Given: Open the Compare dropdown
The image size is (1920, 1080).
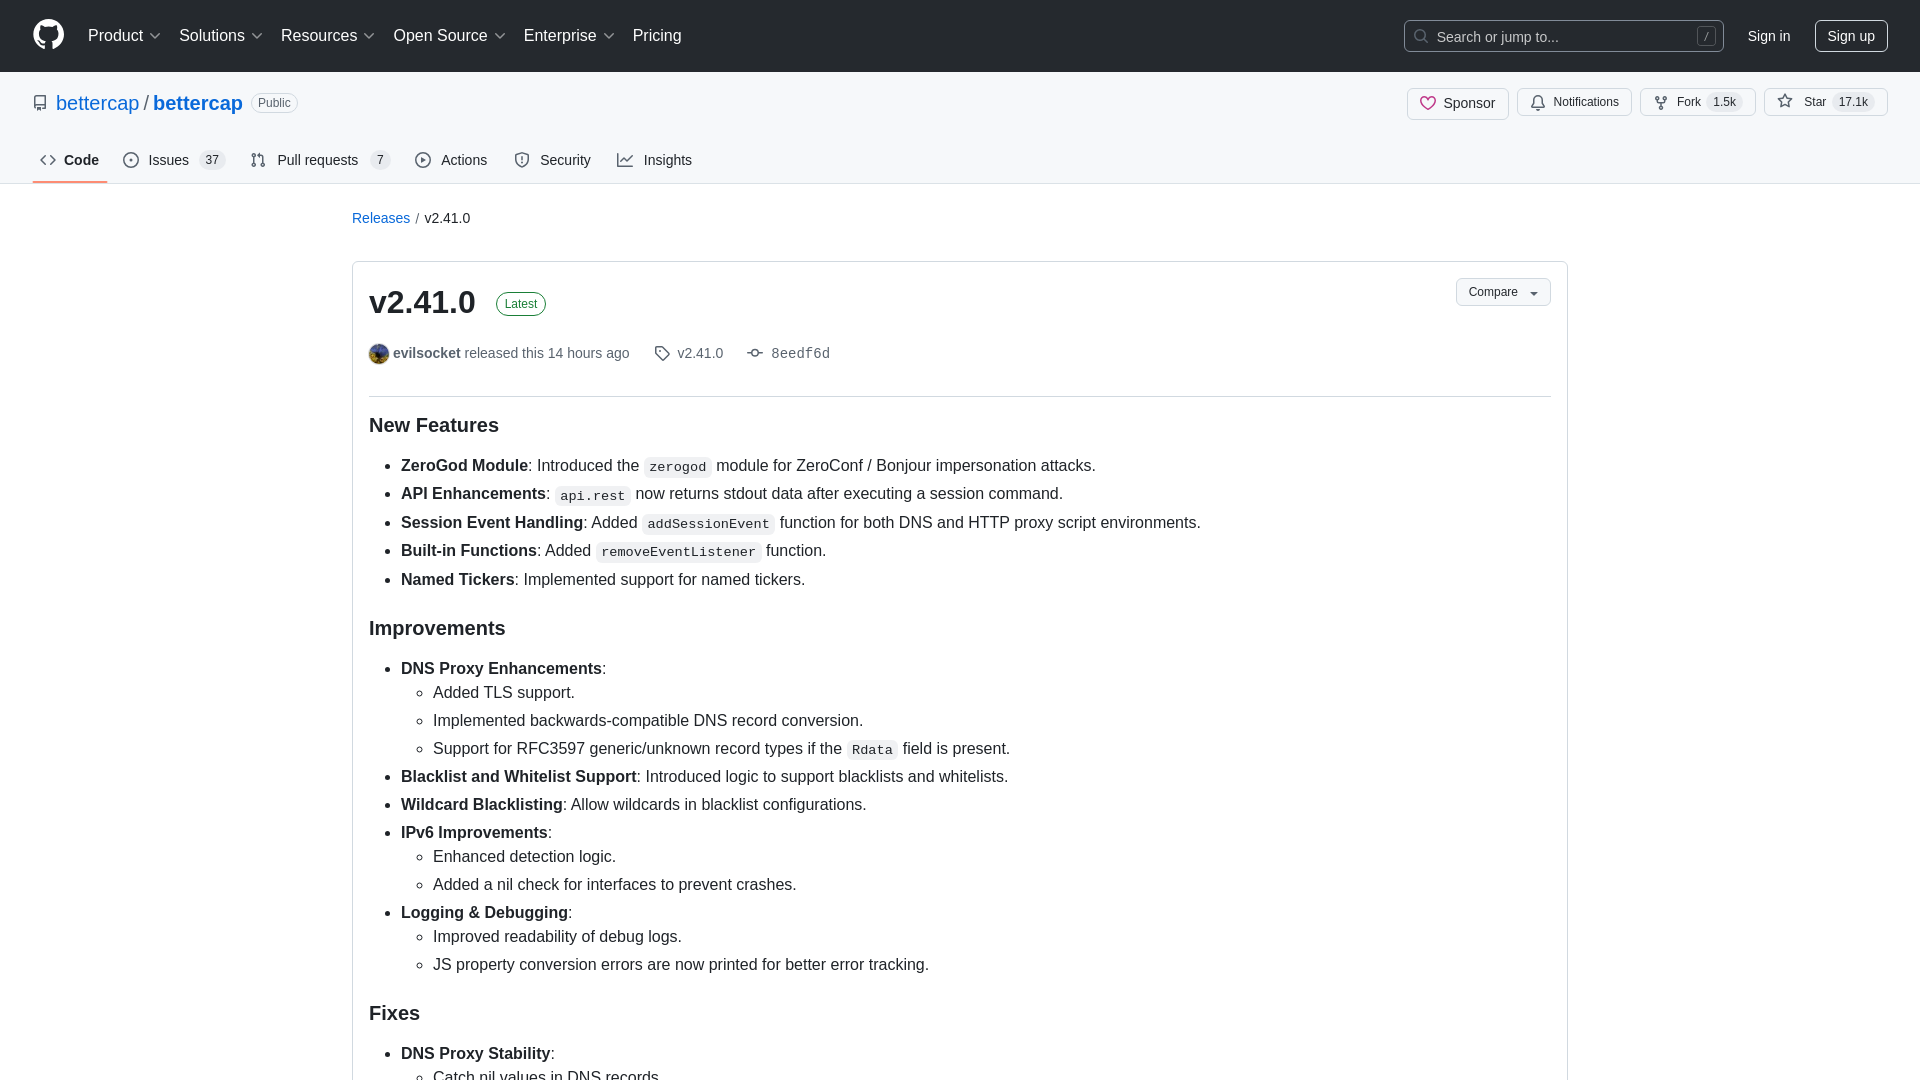Looking at the screenshot, I should click(x=1503, y=292).
